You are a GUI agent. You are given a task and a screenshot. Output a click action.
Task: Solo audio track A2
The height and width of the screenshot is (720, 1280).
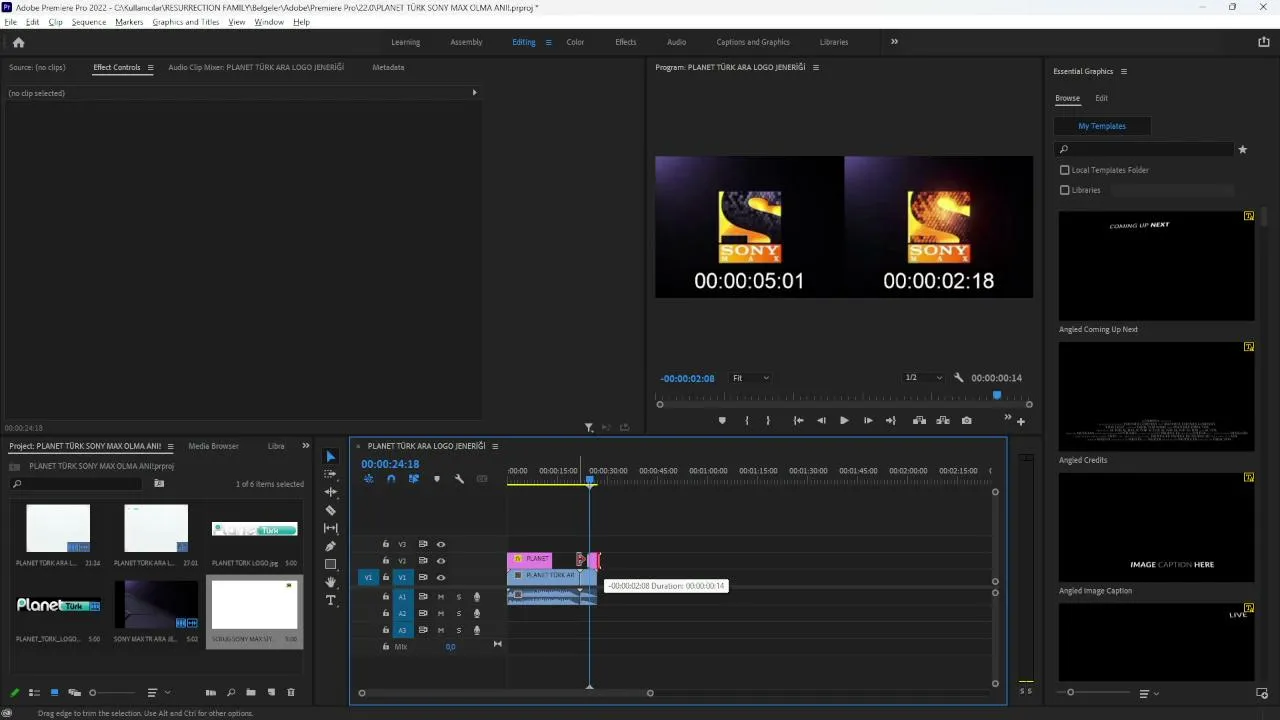point(459,613)
